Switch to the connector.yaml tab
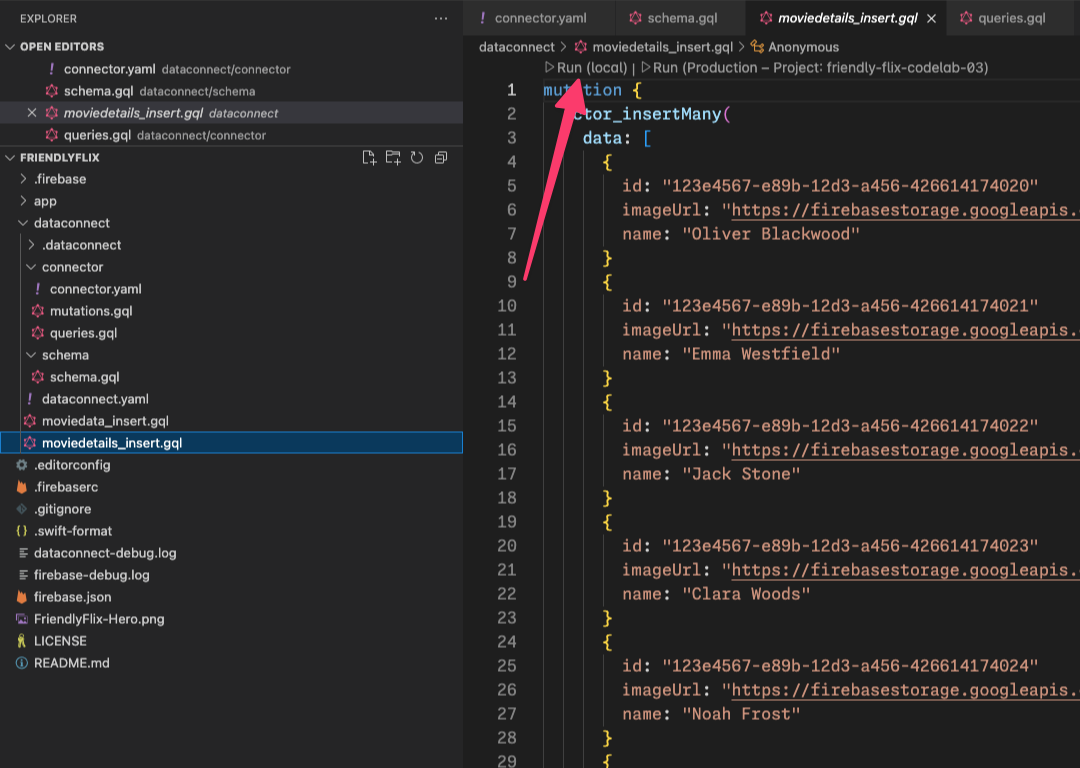1080x768 pixels. point(540,19)
